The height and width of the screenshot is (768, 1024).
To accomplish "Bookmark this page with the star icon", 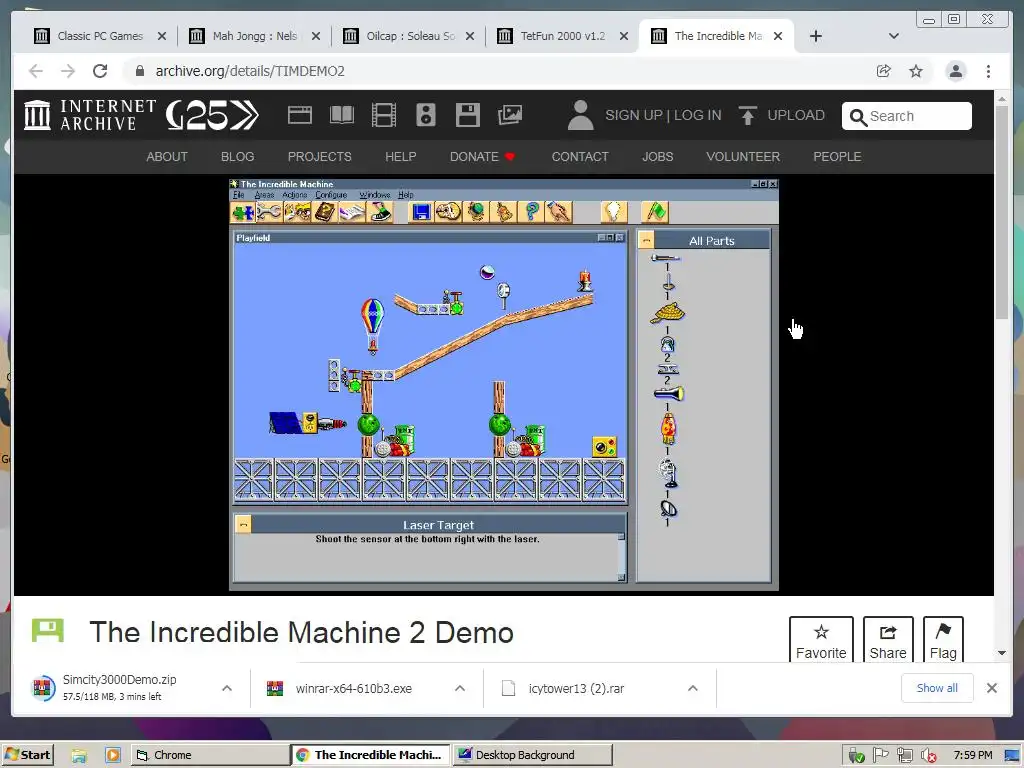I will pos(916,71).
